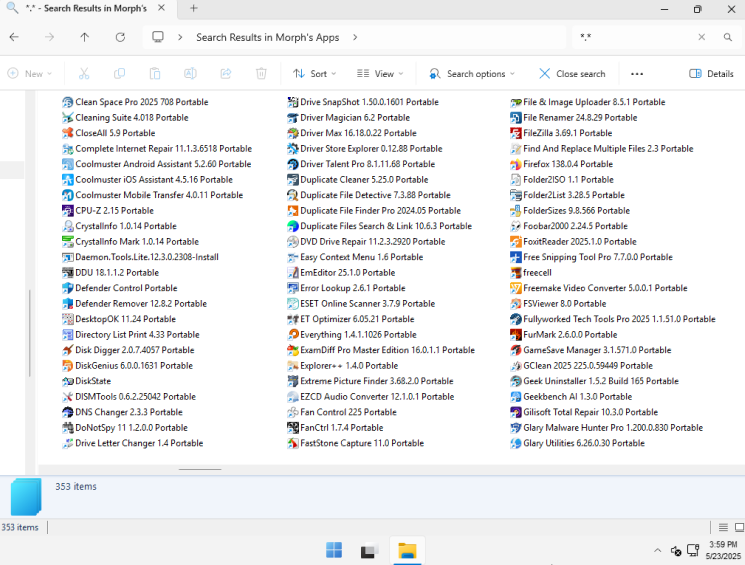Click the DiskGenius 6.0.0.1631 Portable icon

click(67, 366)
